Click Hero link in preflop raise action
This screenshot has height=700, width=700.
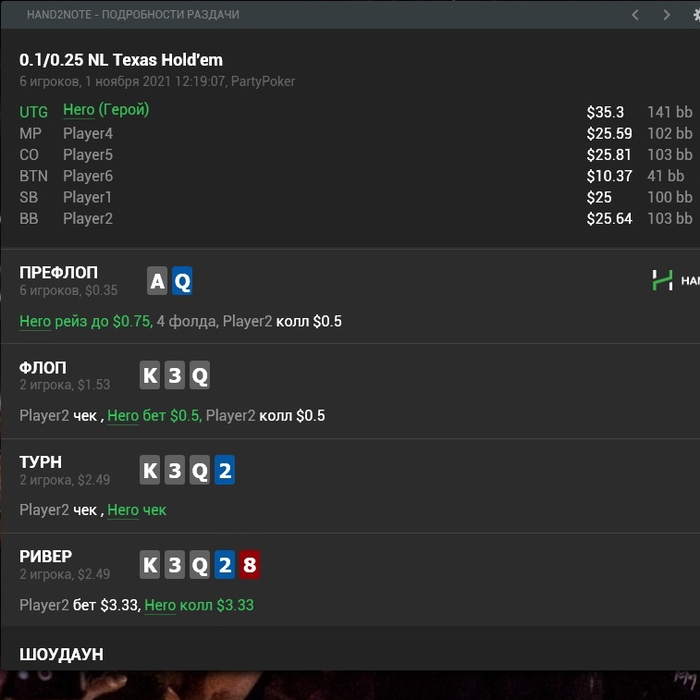36,322
